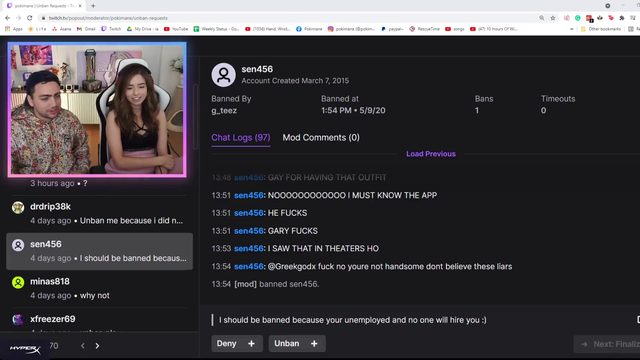The height and width of the screenshot is (360, 640).
Task: Open the songs bookmark
Action: pyautogui.click(x=455, y=29)
